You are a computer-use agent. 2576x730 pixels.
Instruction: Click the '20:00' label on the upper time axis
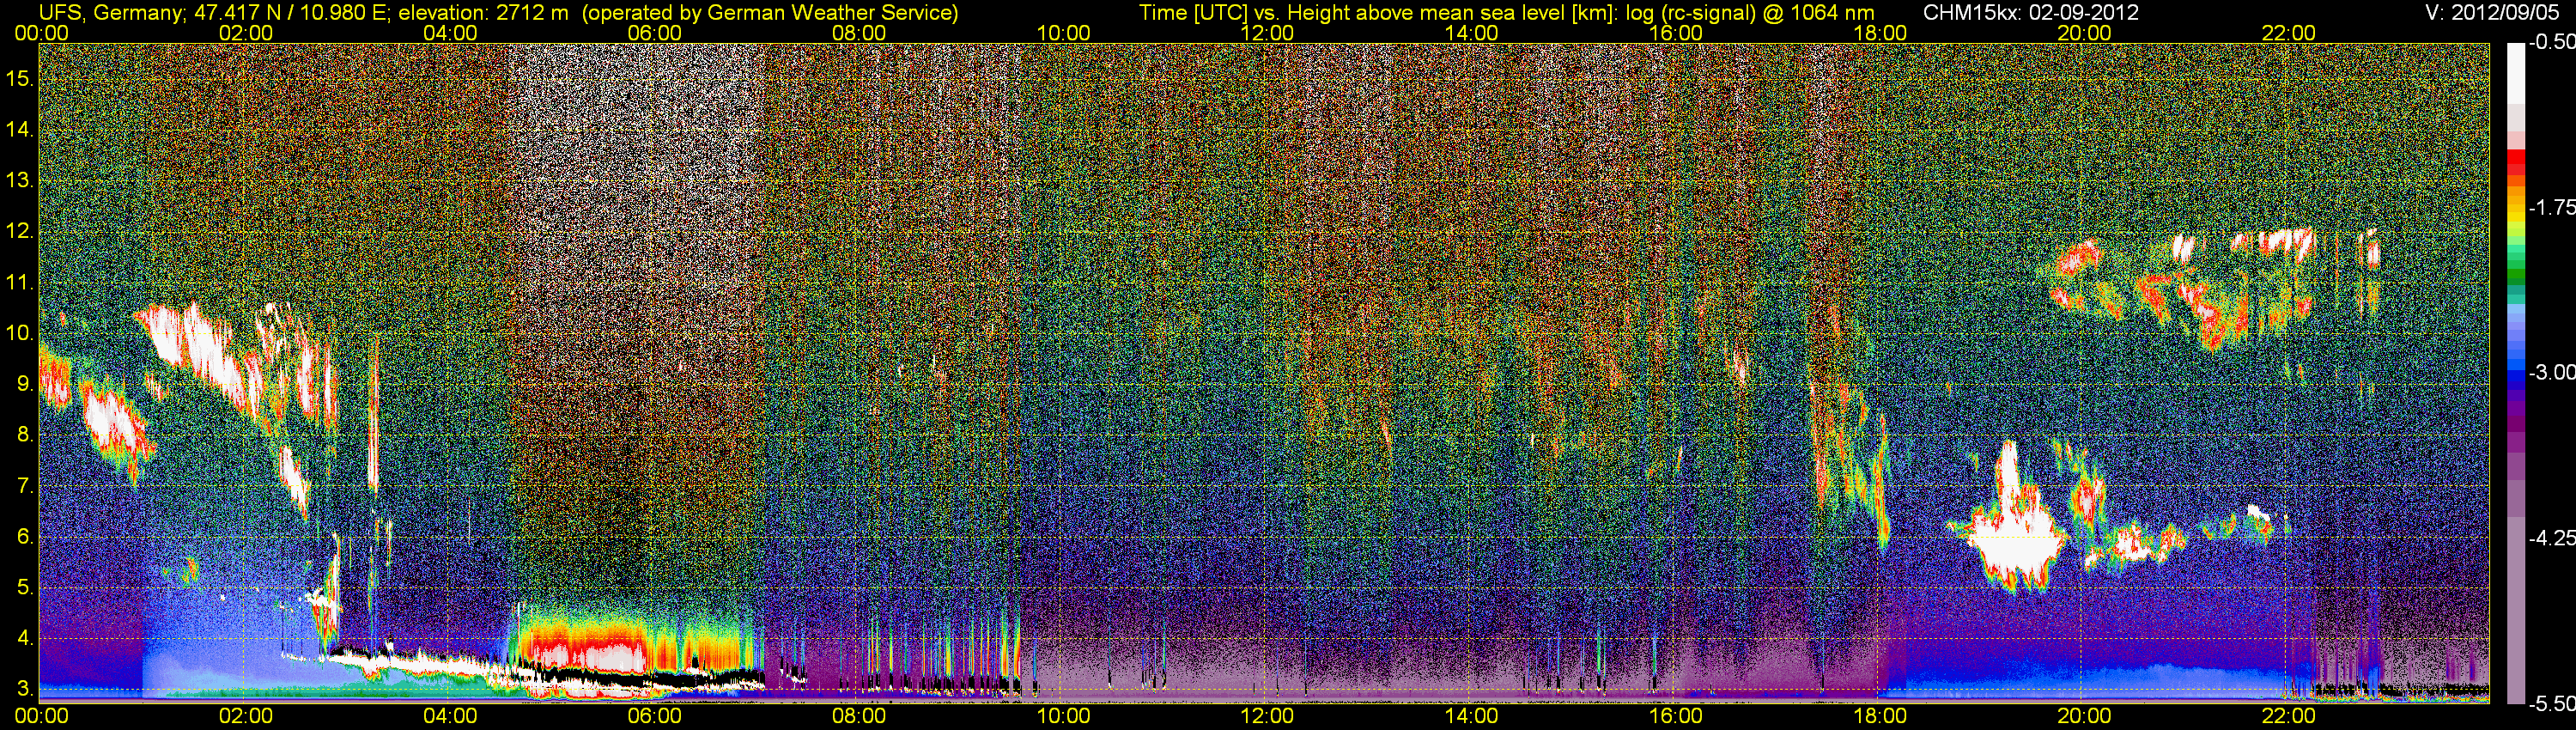pyautogui.click(x=2084, y=33)
